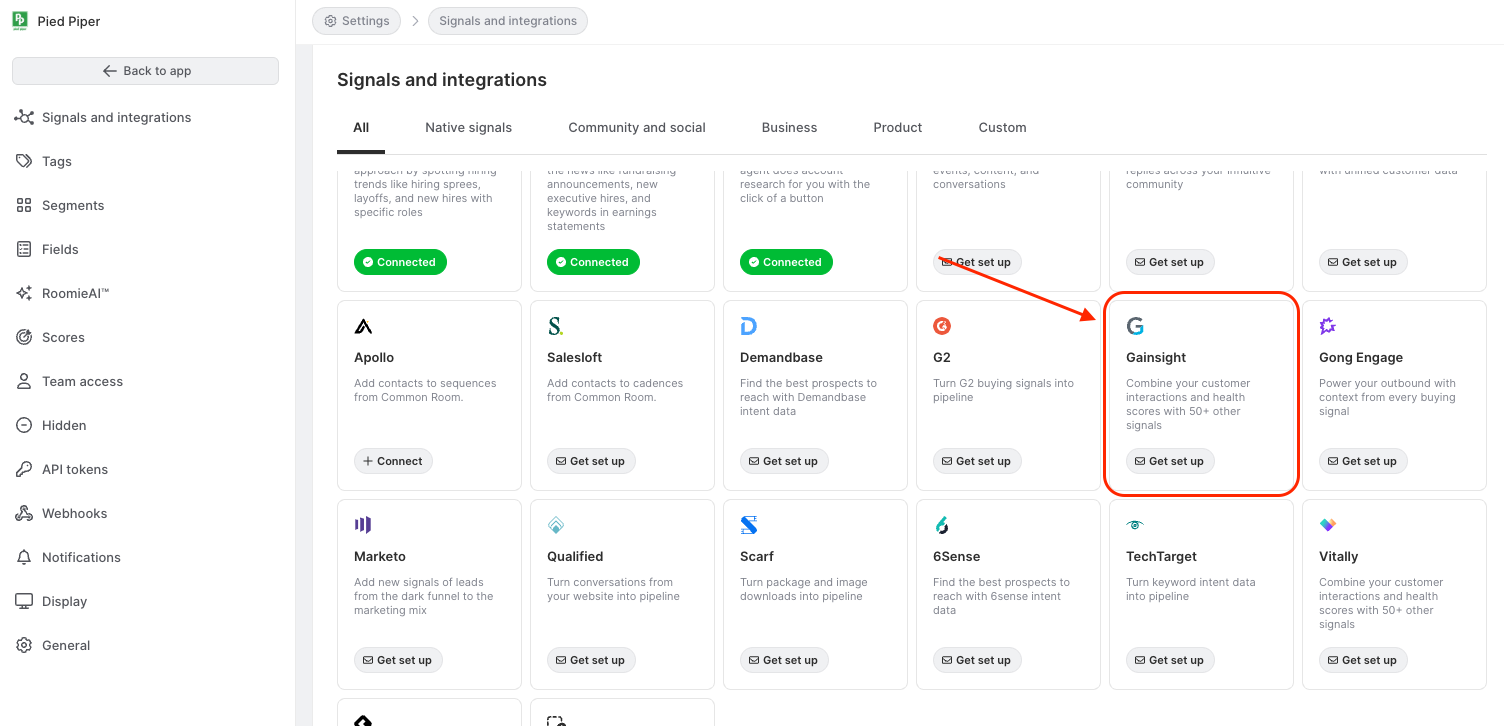Viewport: 1504px width, 726px height.
Task: Click the Signals and integrations sidebar icon
Action: pyautogui.click(x=24, y=117)
